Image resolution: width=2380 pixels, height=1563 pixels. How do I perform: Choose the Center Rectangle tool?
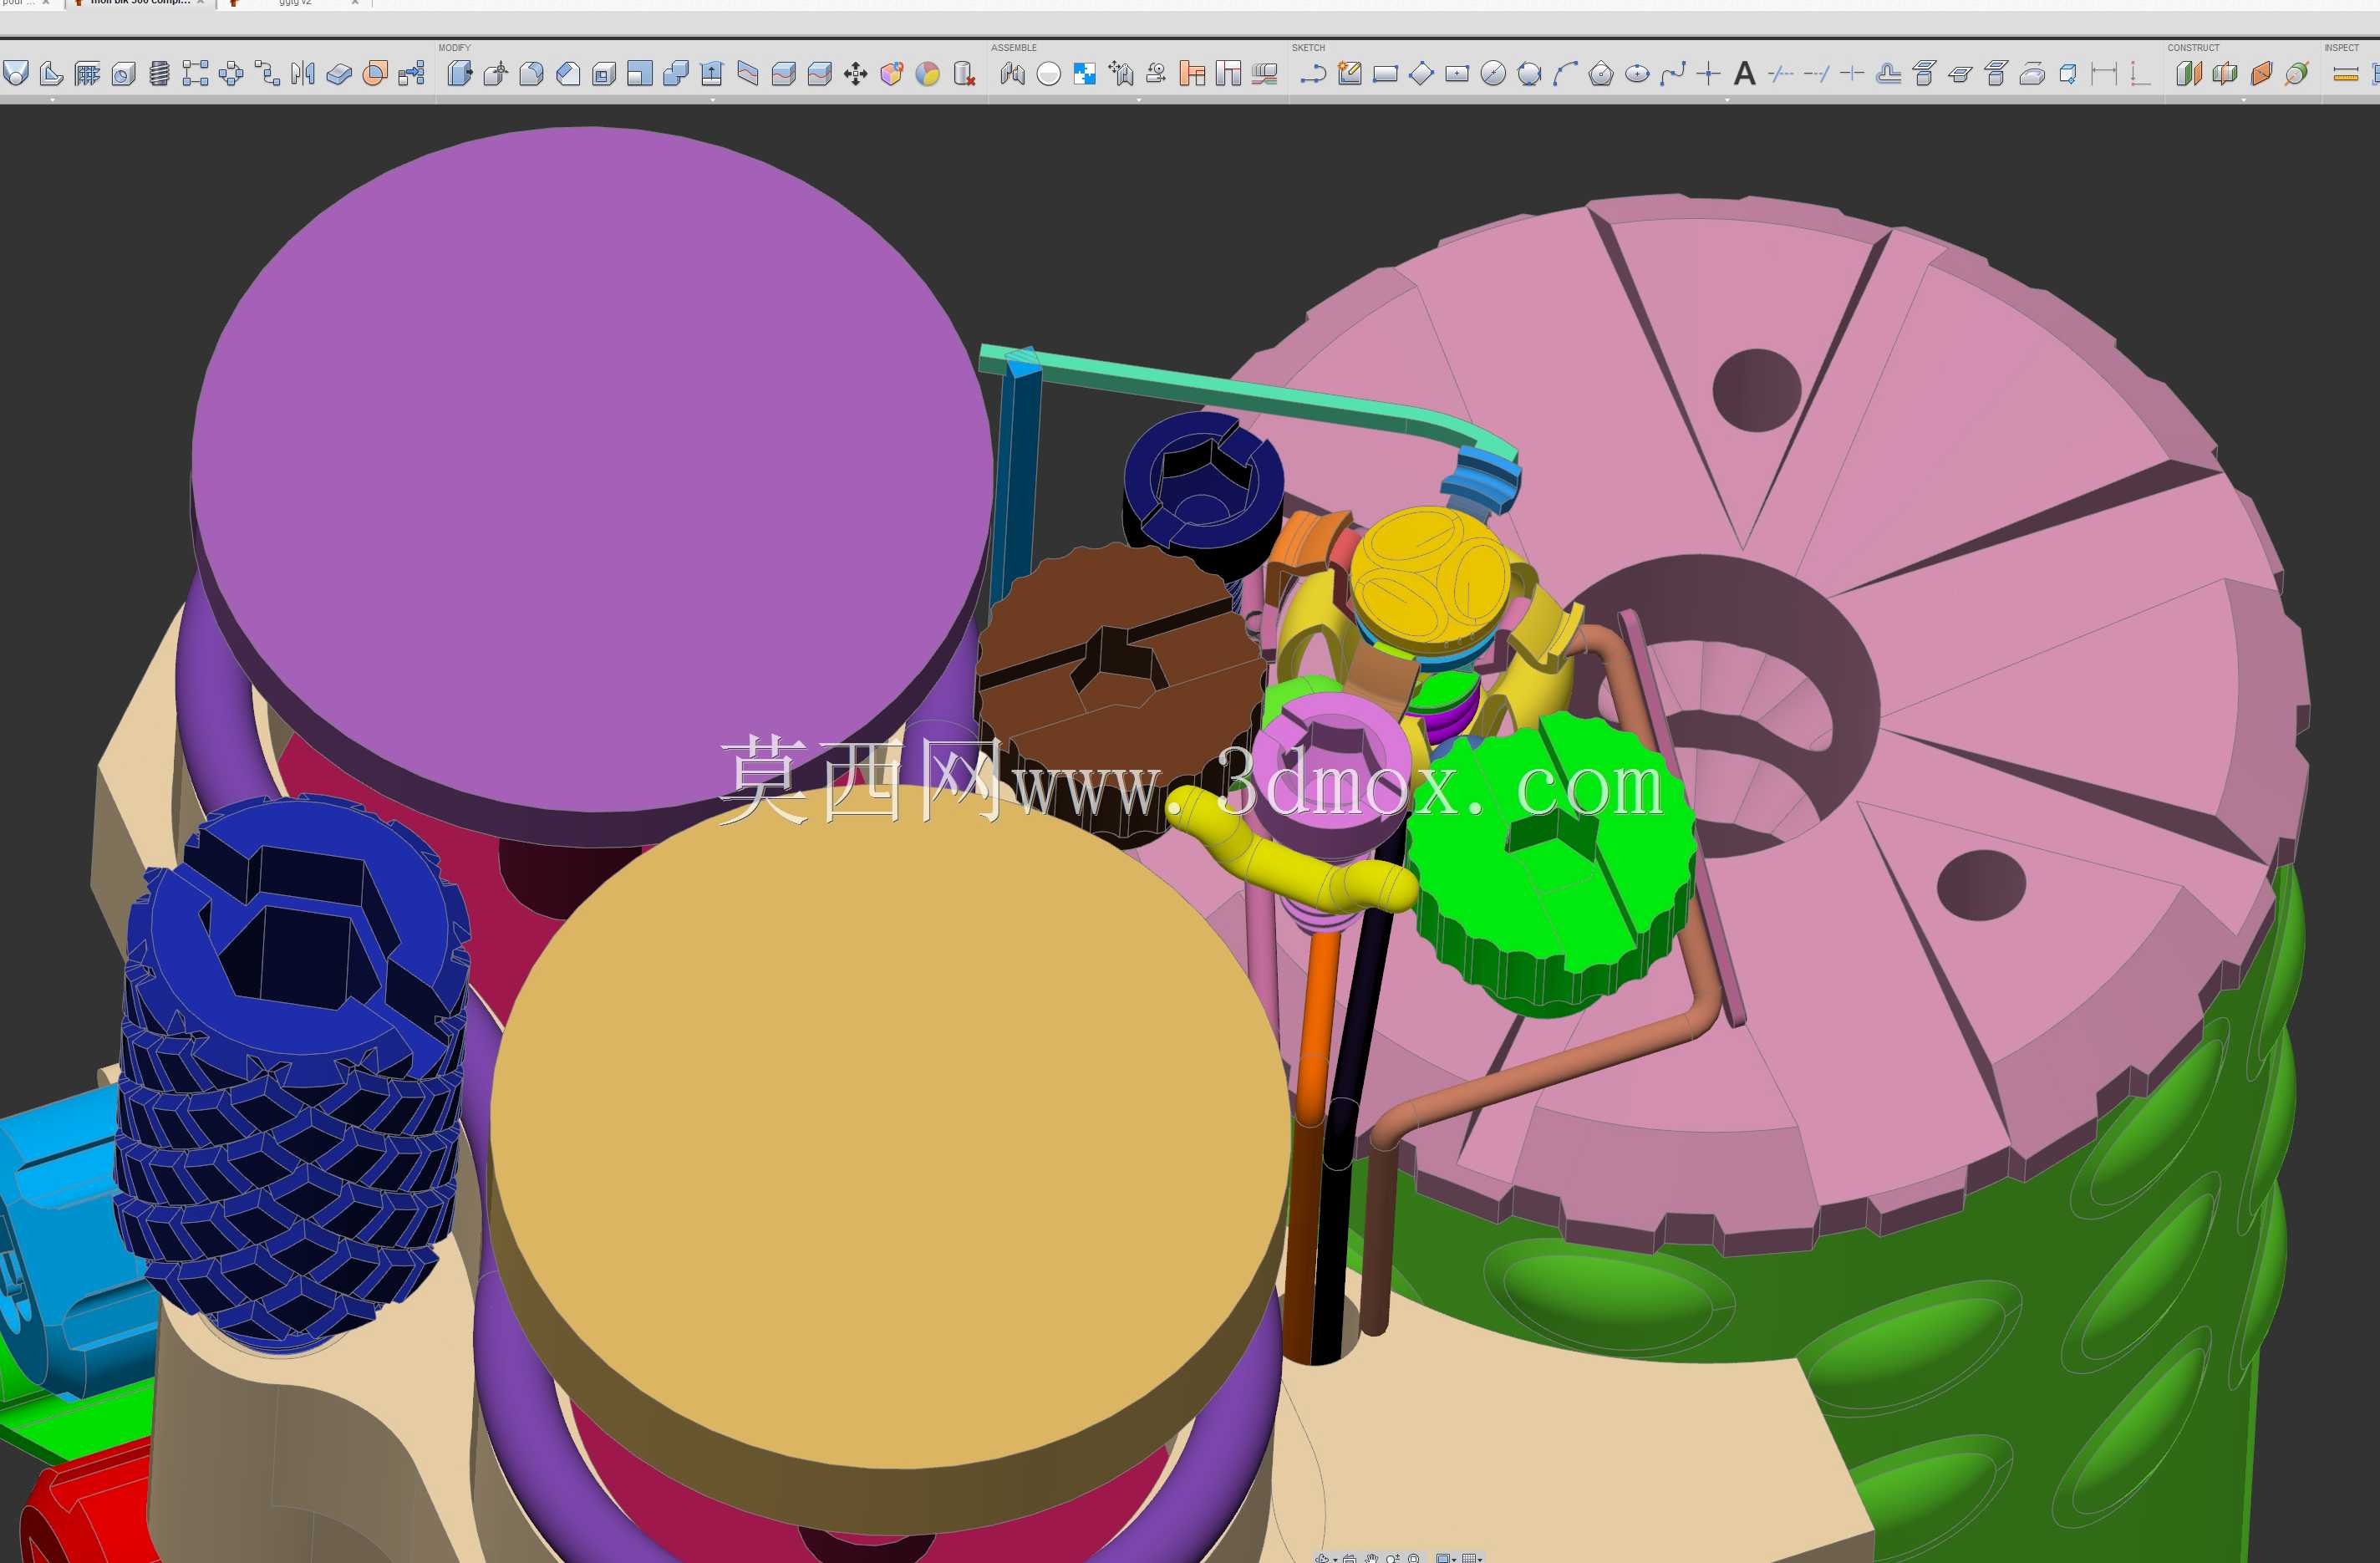click(x=1457, y=73)
